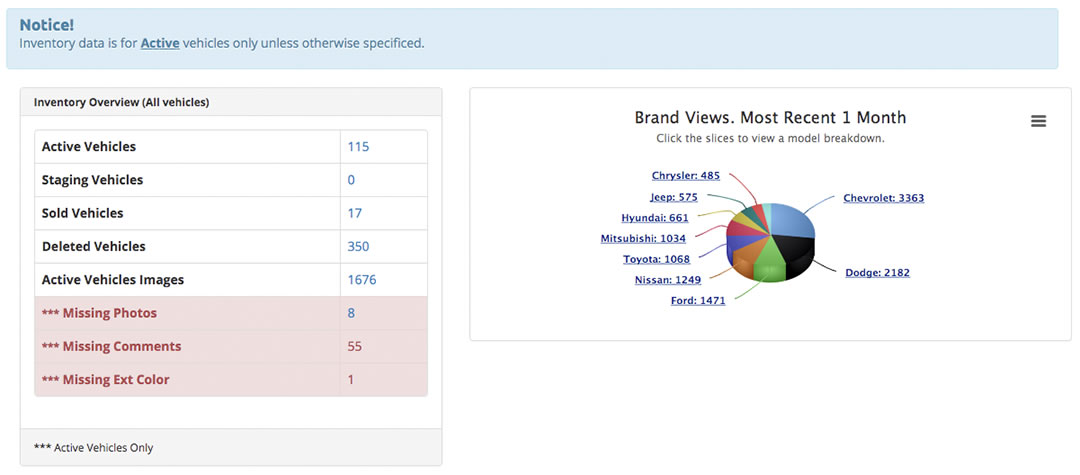Click the Sold Vehicles count 17
This screenshot has width=1080, height=475.
point(355,213)
